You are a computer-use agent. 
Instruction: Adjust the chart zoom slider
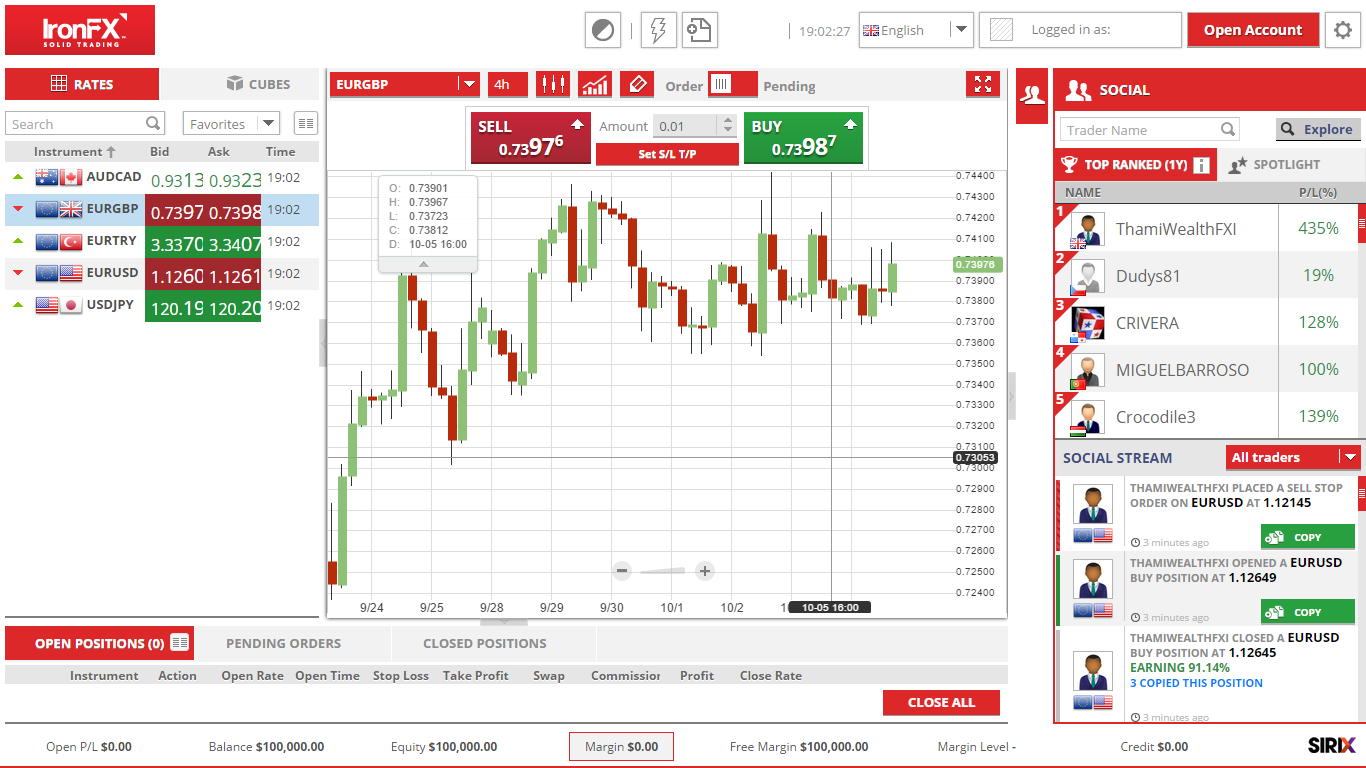point(663,571)
